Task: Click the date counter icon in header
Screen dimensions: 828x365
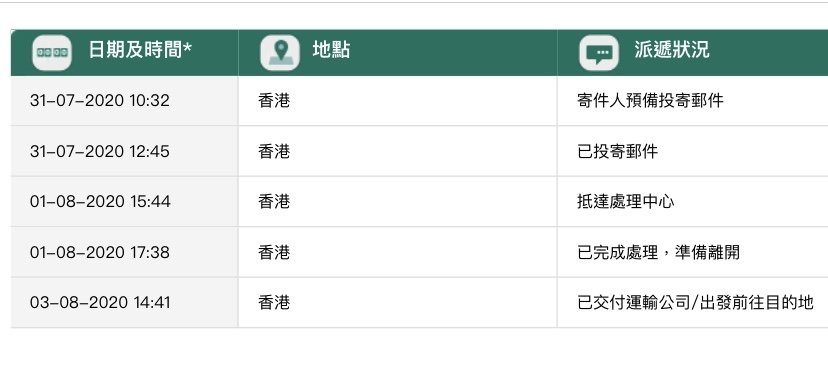Action: (x=52, y=52)
